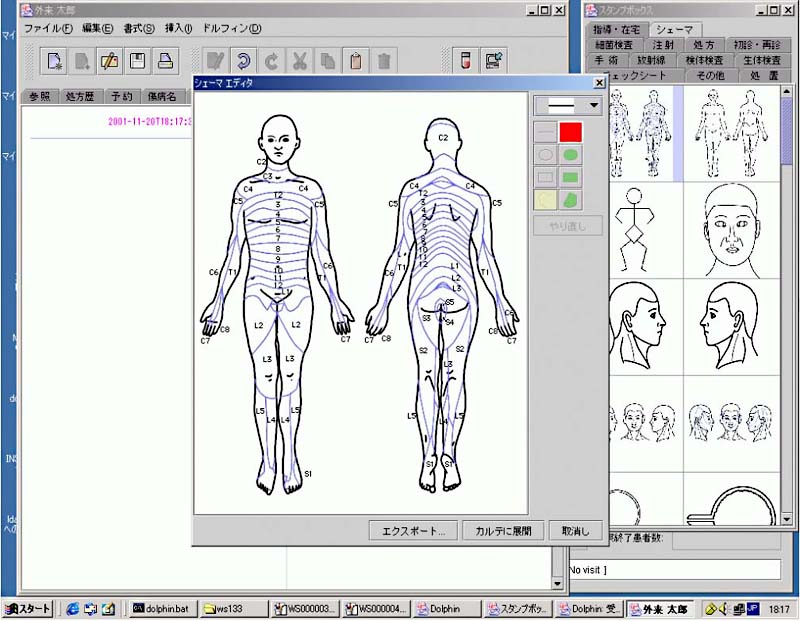Click the スタート button on taskbar

(x=28, y=608)
